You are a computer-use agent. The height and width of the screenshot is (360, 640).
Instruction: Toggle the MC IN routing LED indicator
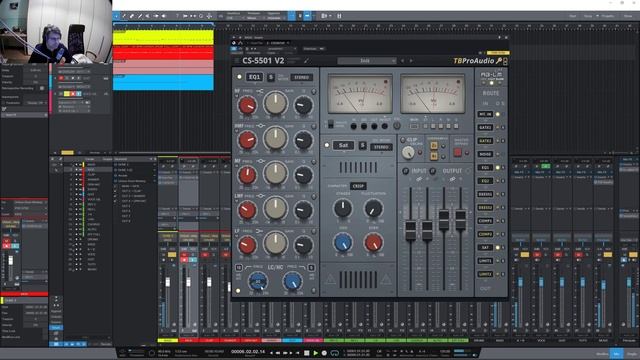tap(498, 114)
